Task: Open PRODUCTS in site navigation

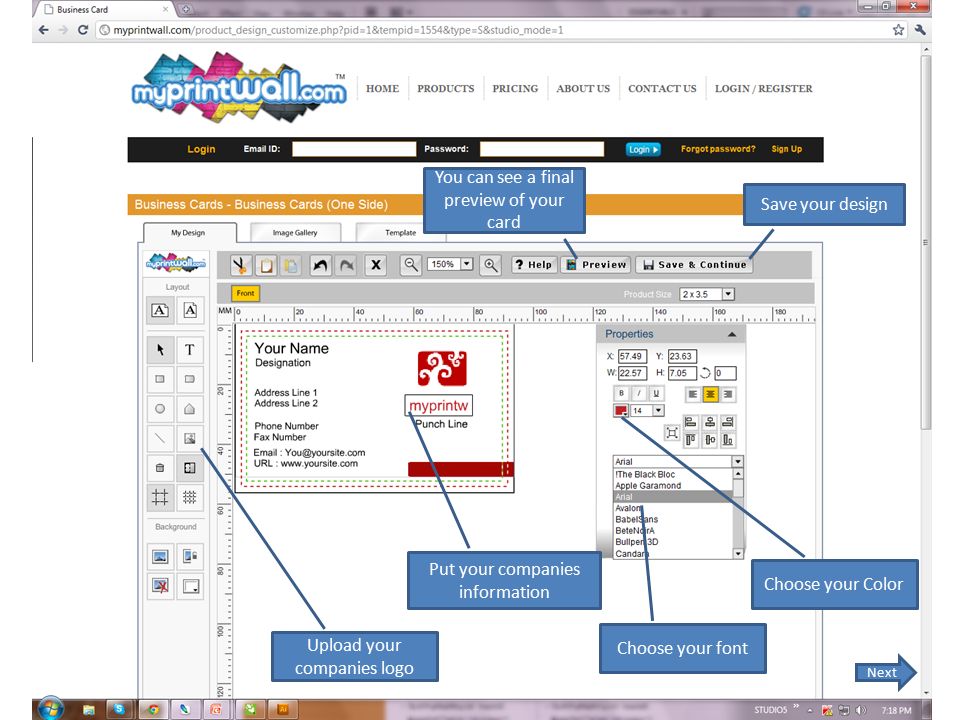Action: point(446,88)
